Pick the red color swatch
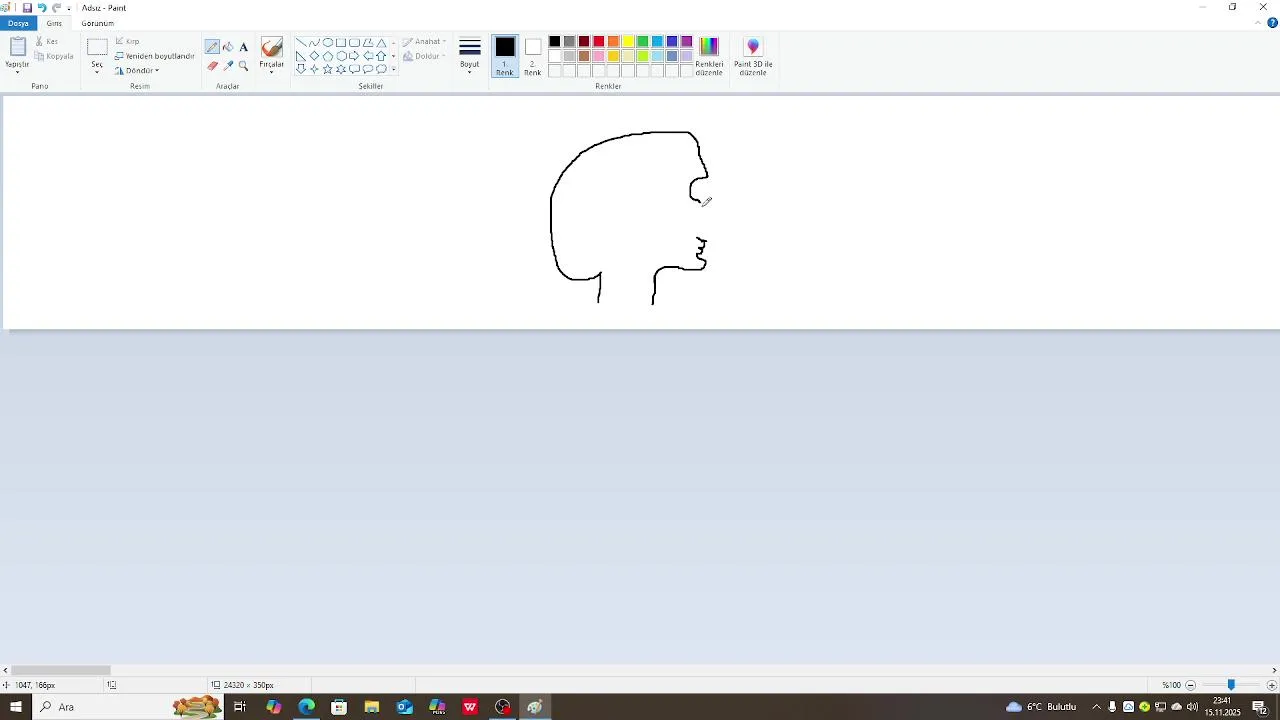 (x=599, y=41)
